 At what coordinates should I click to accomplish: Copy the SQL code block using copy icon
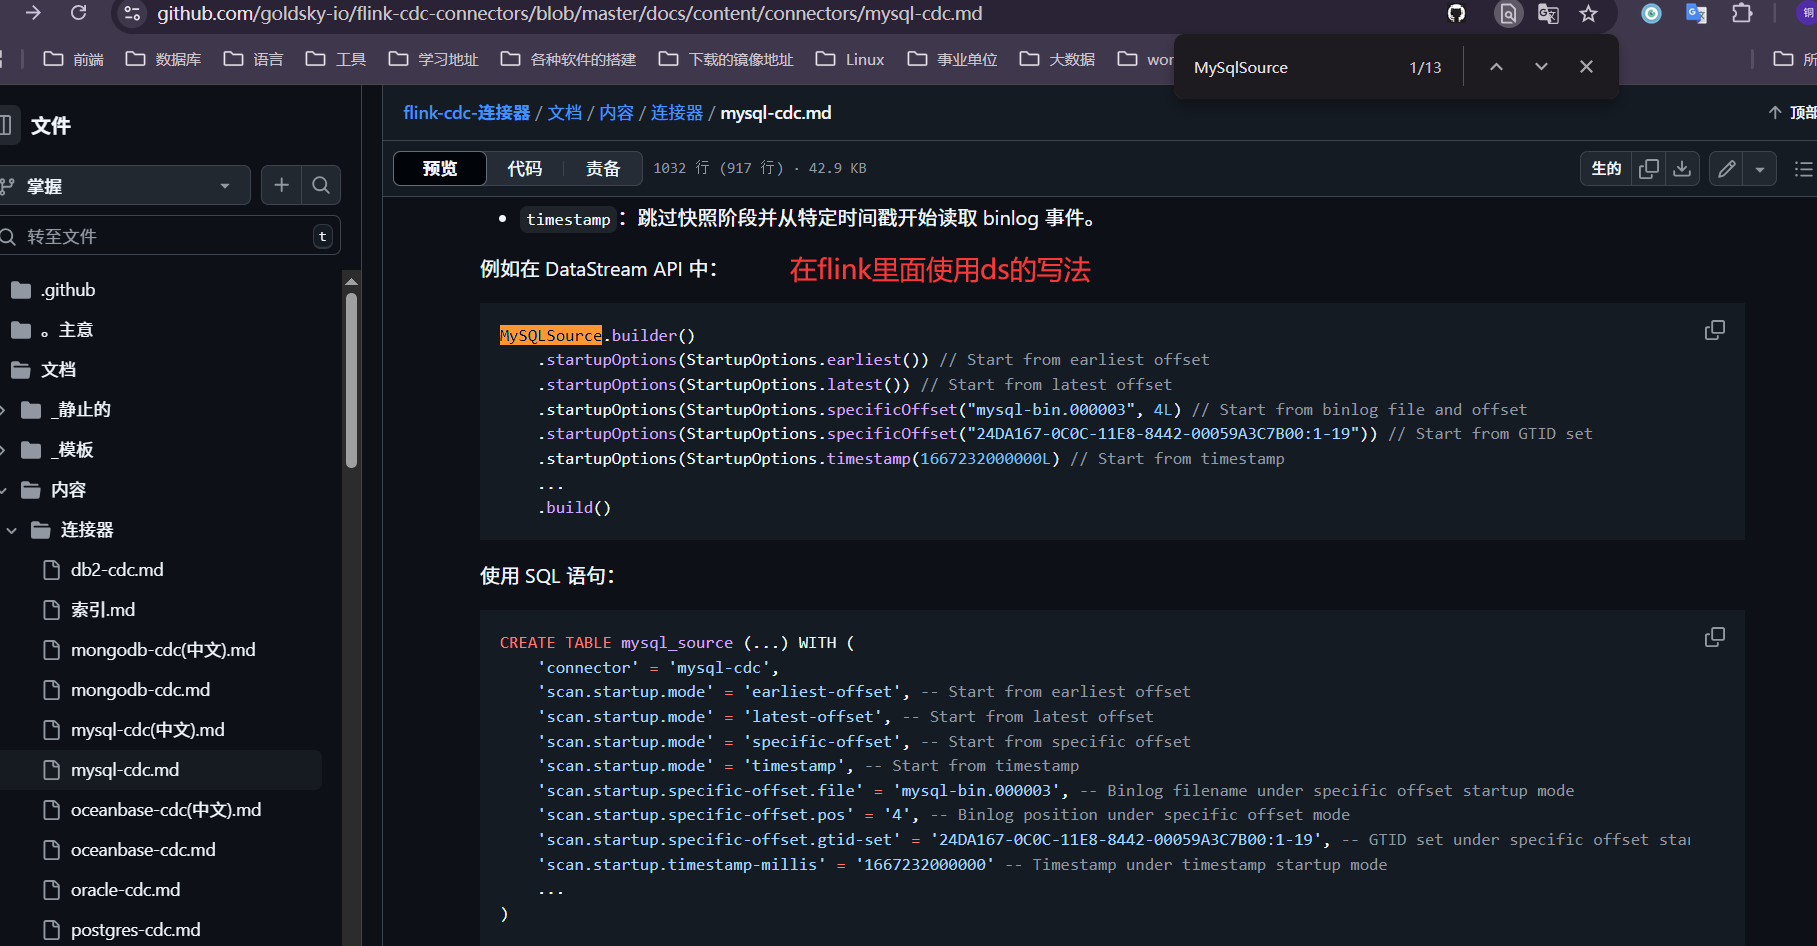(1715, 636)
